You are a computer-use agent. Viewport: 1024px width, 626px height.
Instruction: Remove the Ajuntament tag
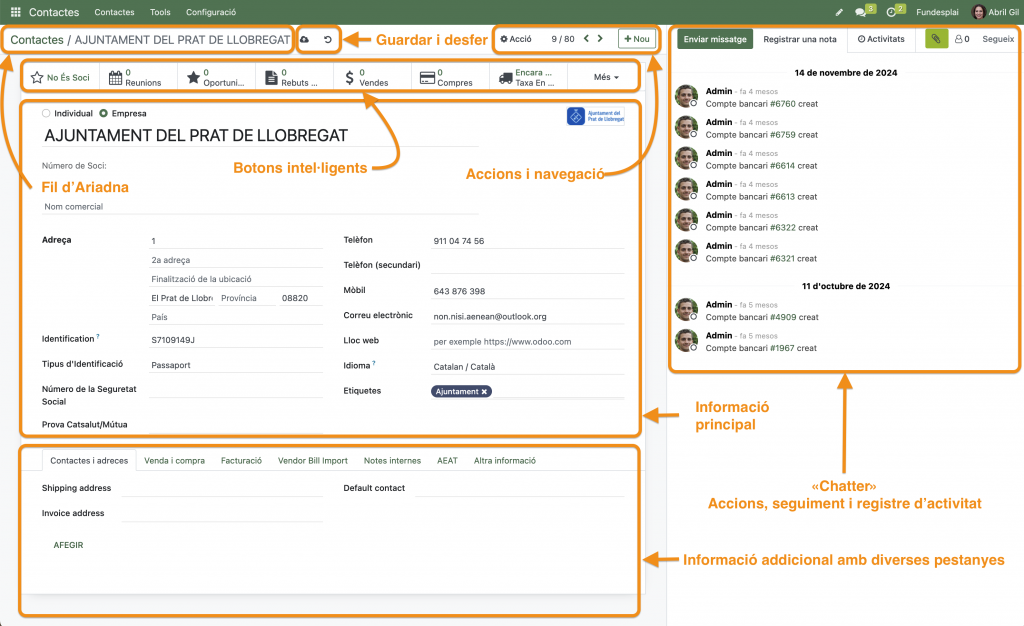485,392
